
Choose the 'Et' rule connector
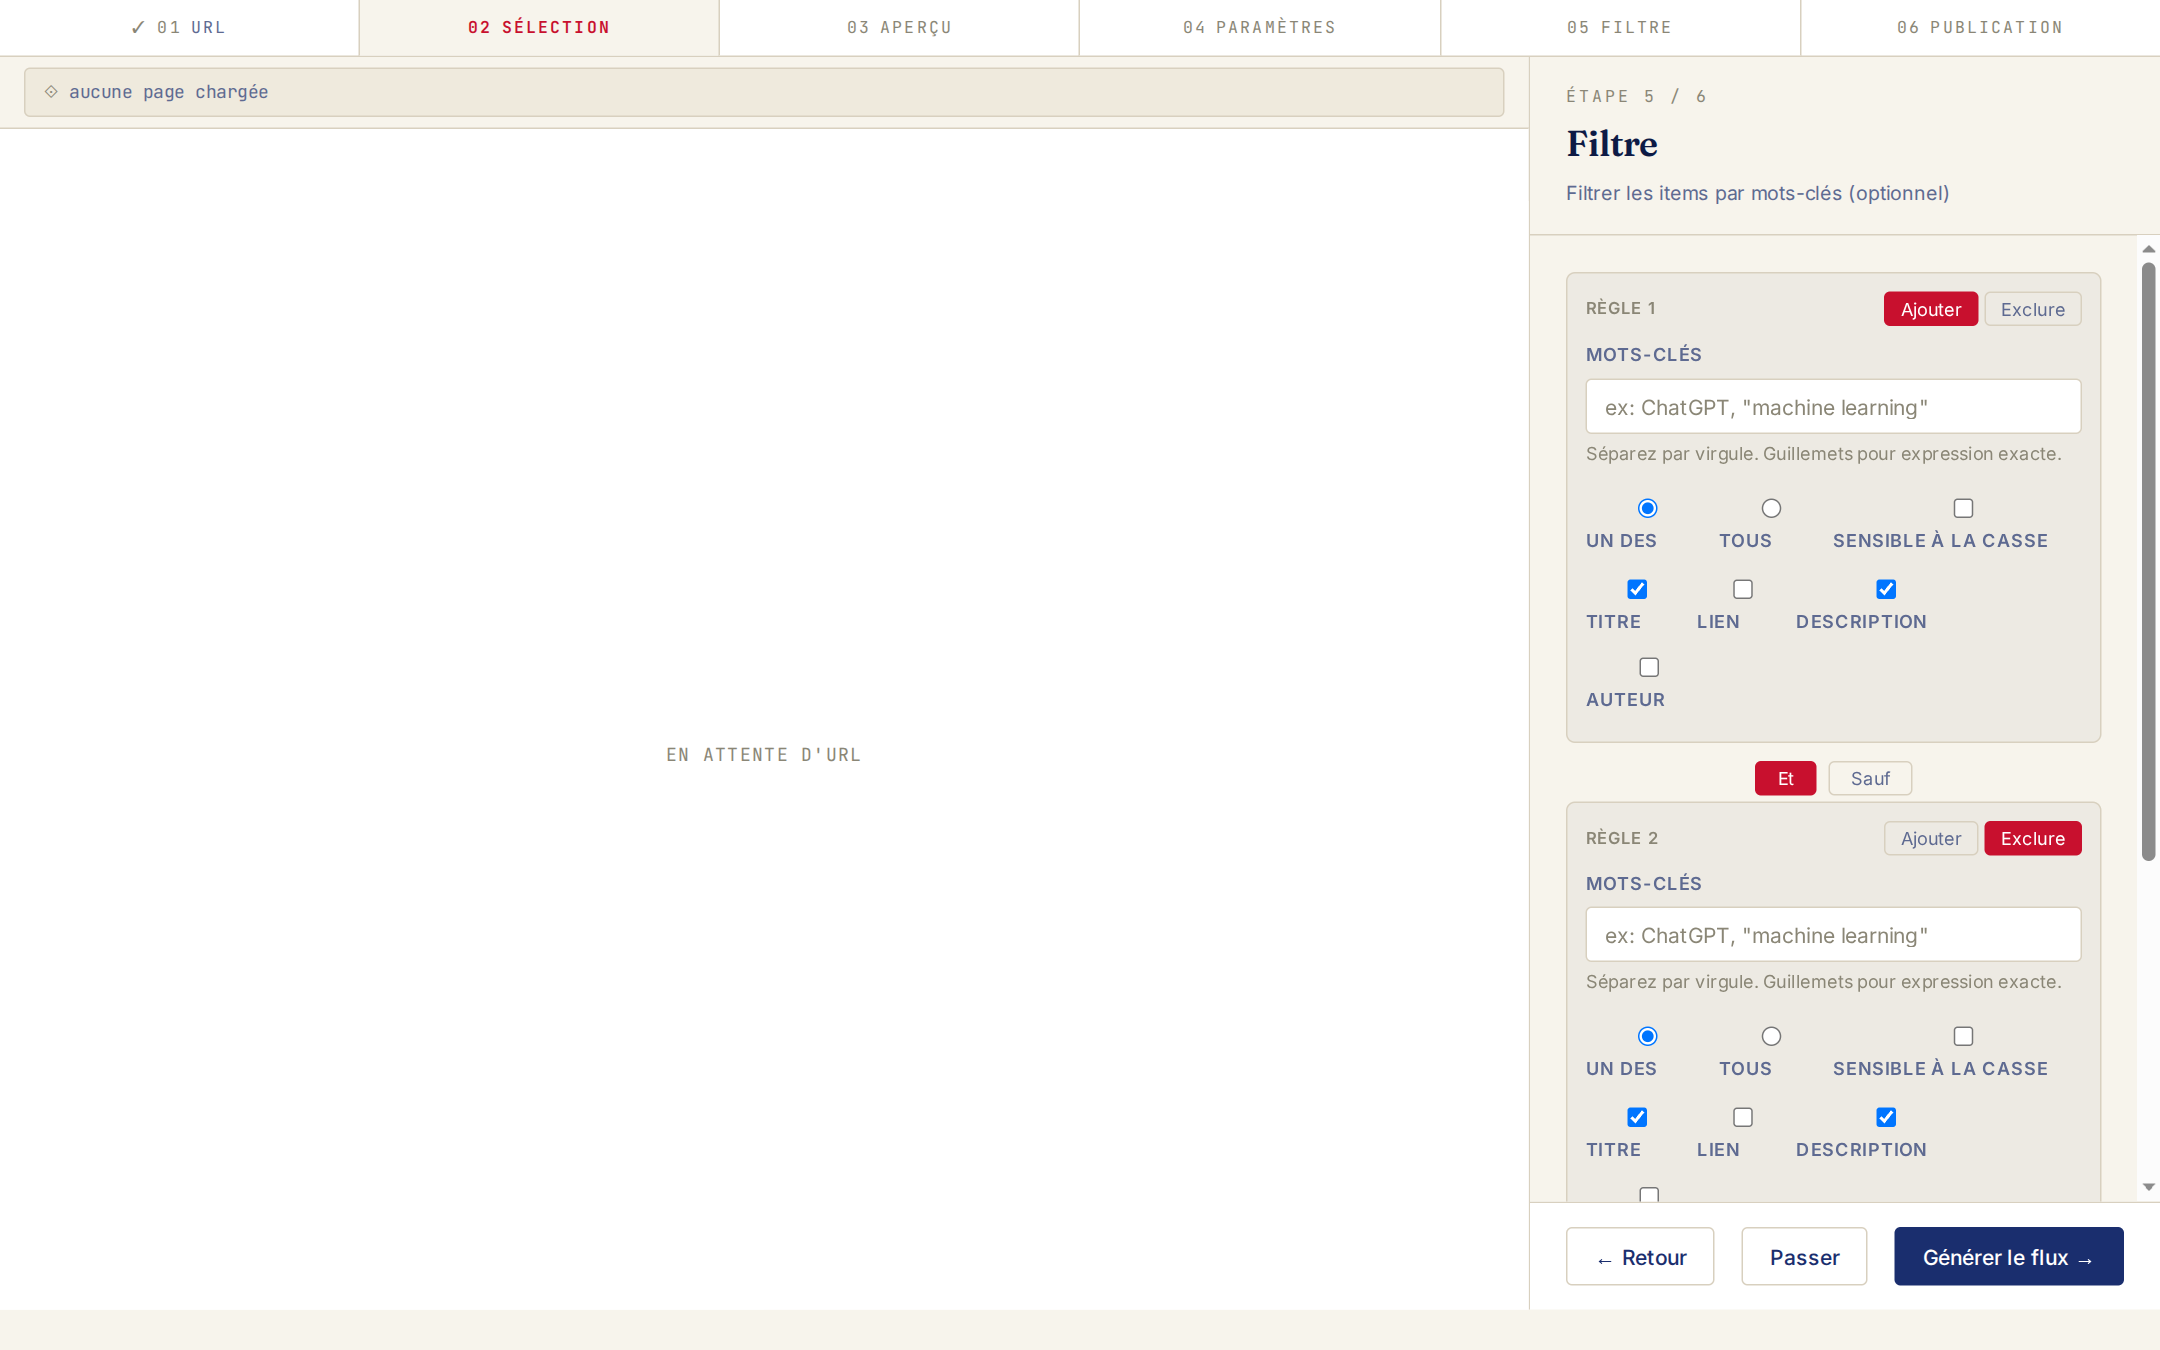[x=1785, y=778]
